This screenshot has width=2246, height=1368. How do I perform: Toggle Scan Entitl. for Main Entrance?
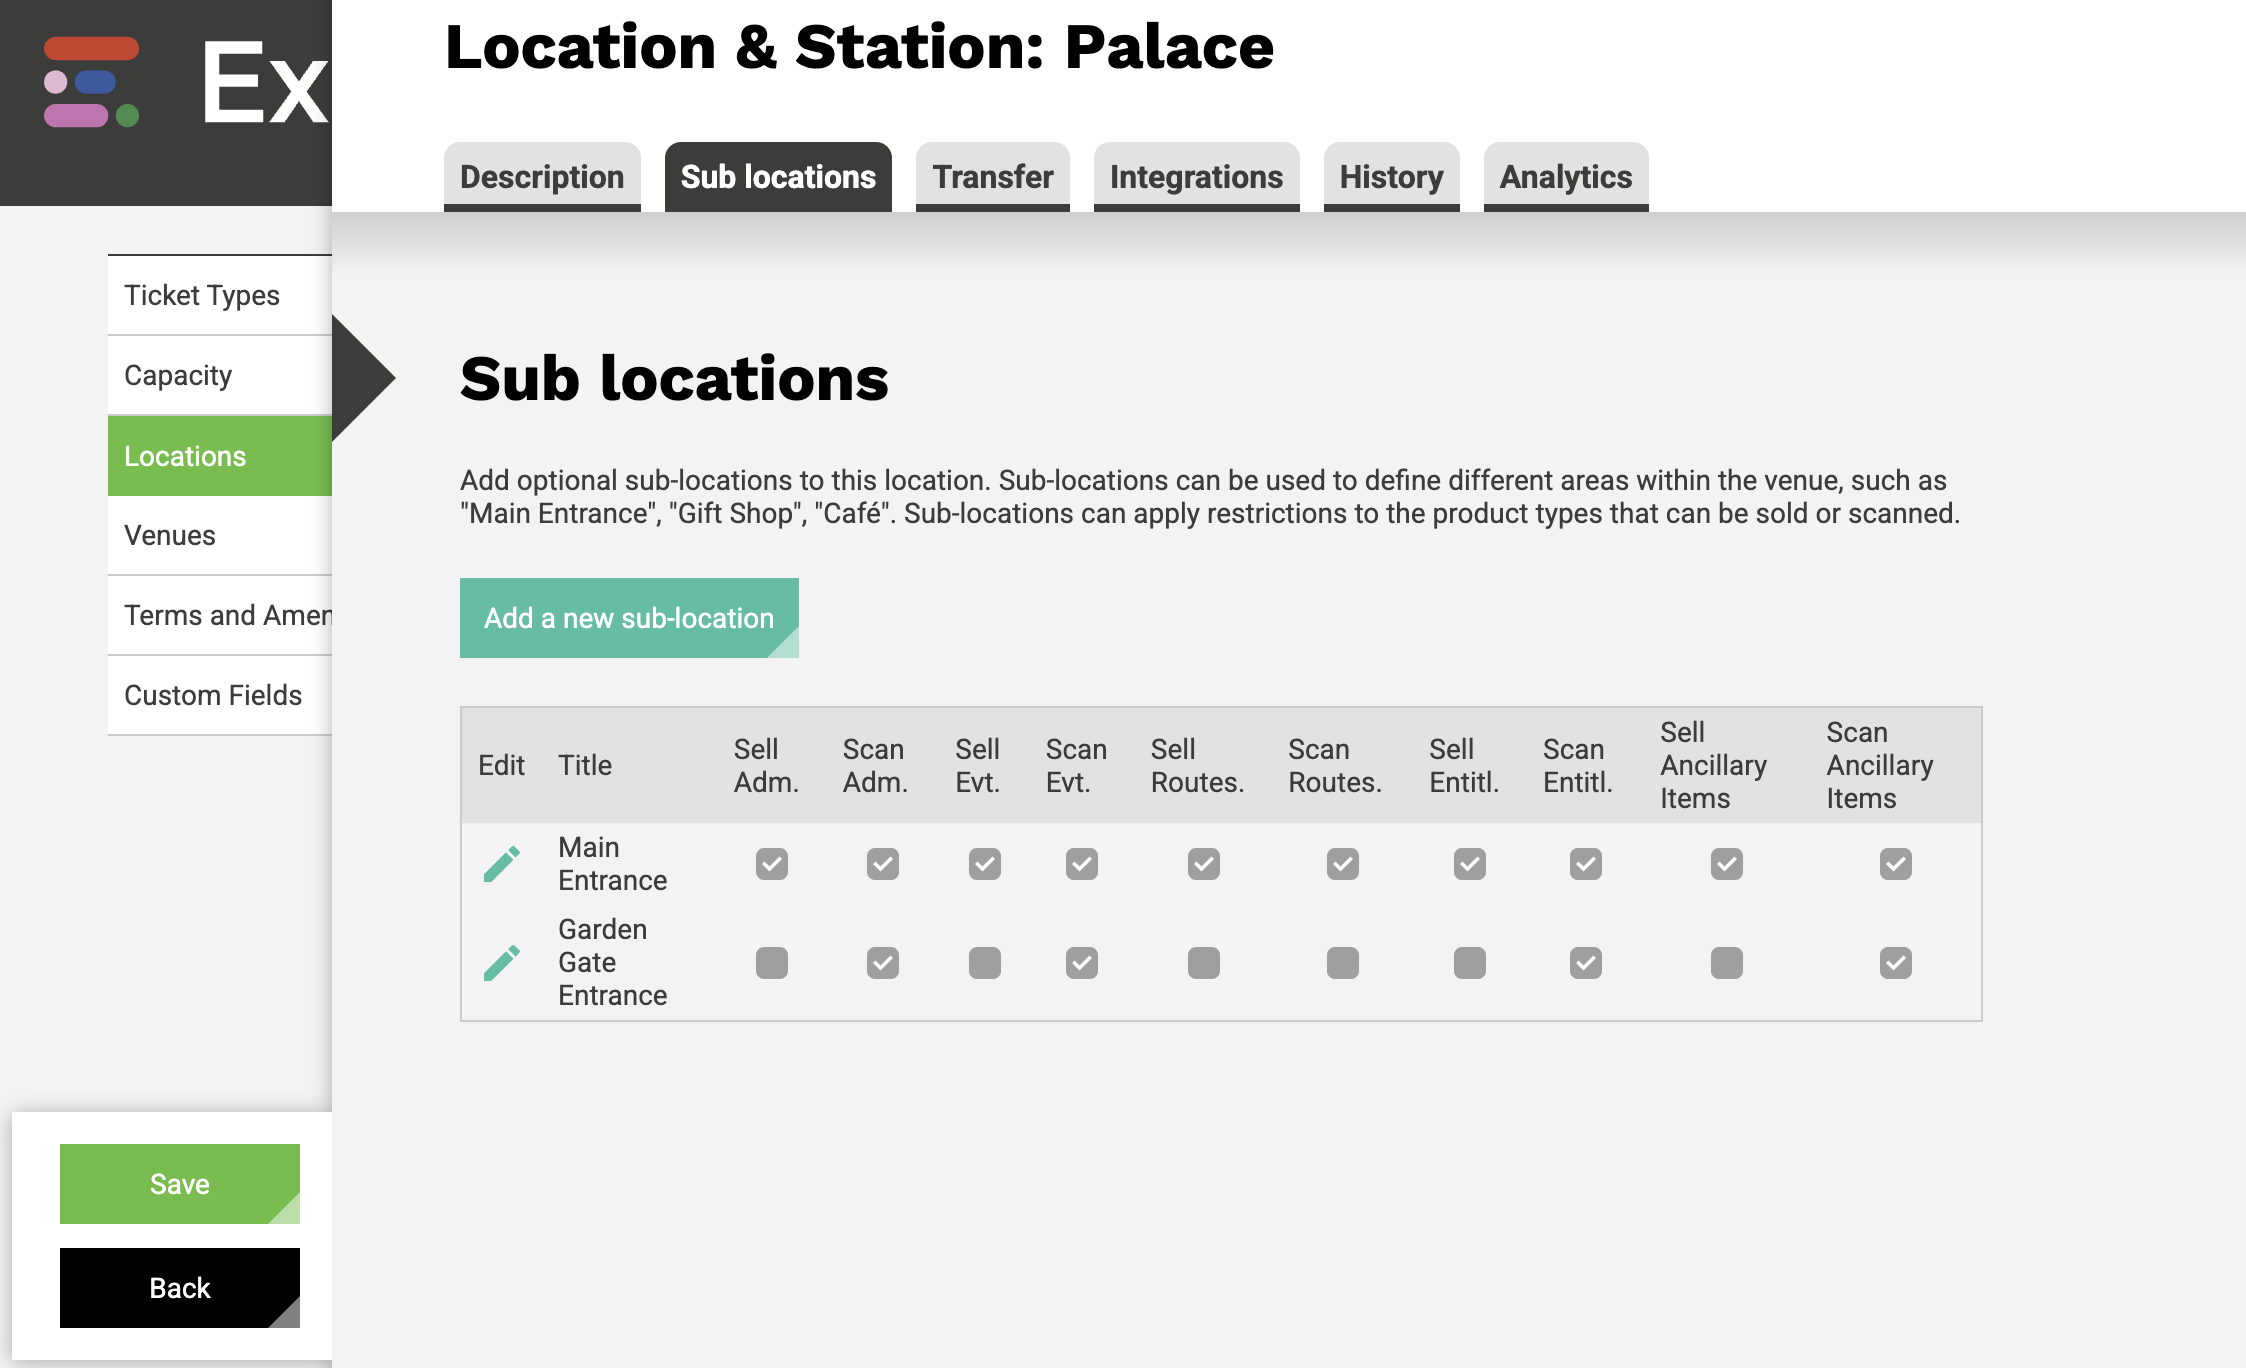click(1586, 864)
